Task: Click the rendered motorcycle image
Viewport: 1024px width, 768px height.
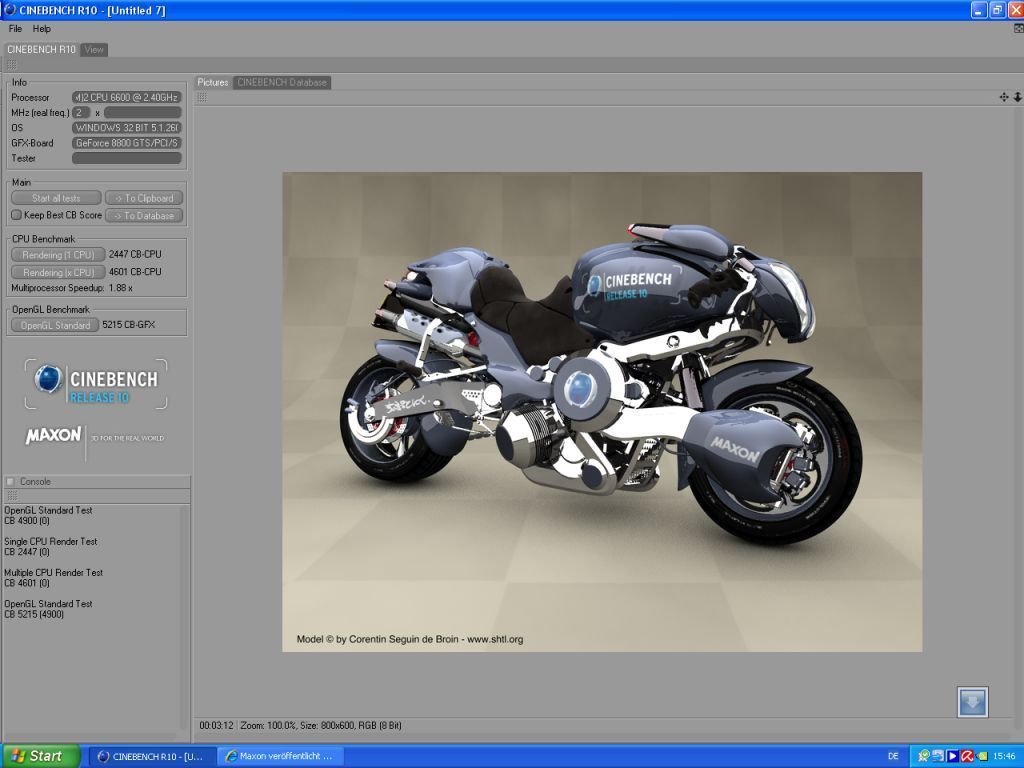Action: click(x=602, y=412)
